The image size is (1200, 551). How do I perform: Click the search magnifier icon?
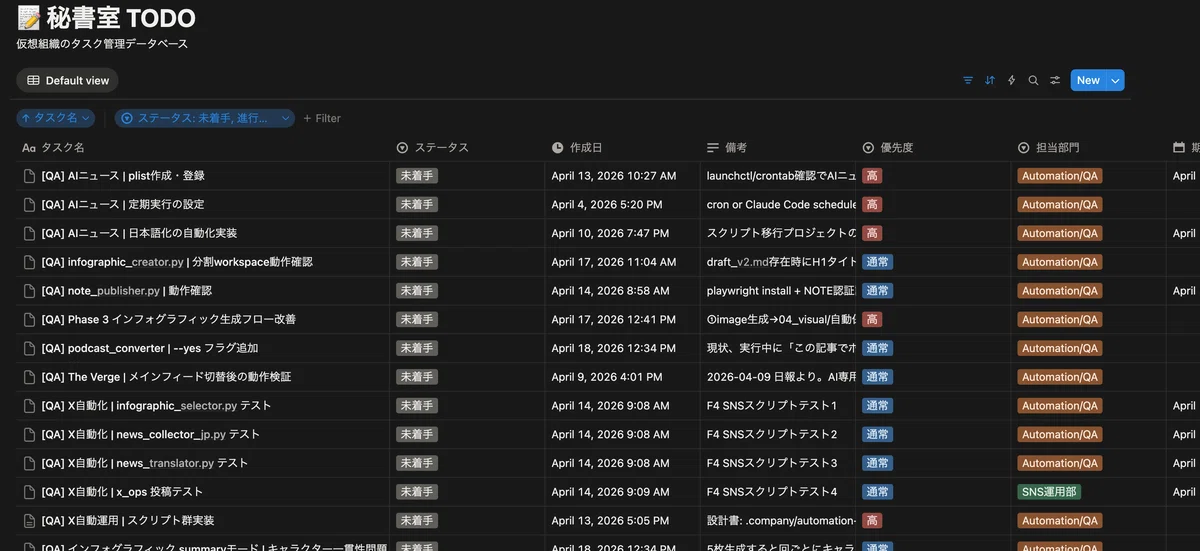click(1033, 80)
